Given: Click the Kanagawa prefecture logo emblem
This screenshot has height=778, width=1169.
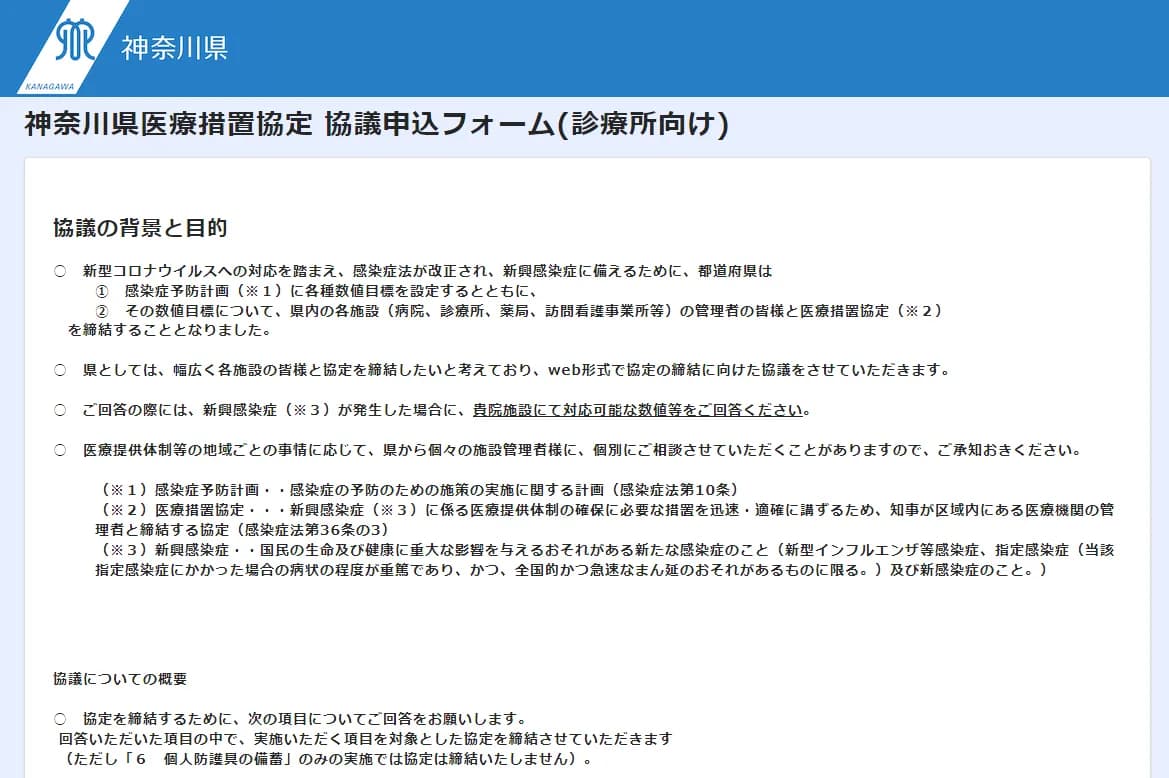Looking at the screenshot, I should [x=76, y=40].
